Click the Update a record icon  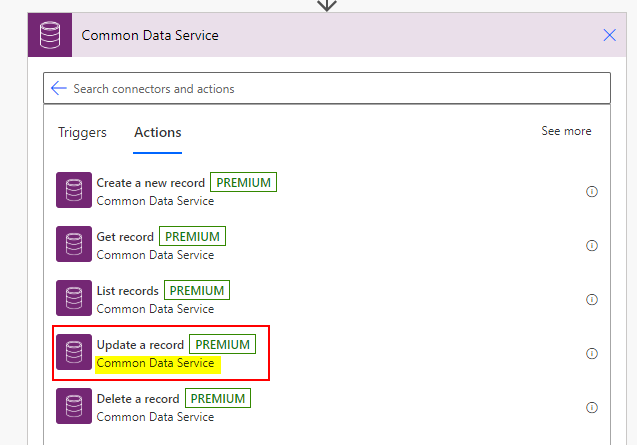pyautogui.click(x=73, y=353)
